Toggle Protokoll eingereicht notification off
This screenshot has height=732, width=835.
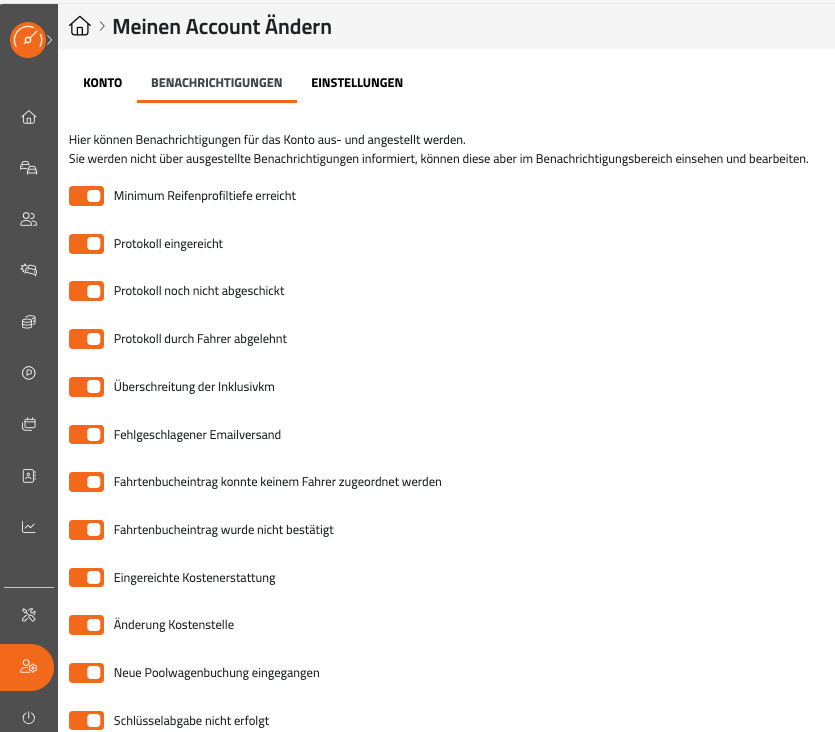point(87,244)
